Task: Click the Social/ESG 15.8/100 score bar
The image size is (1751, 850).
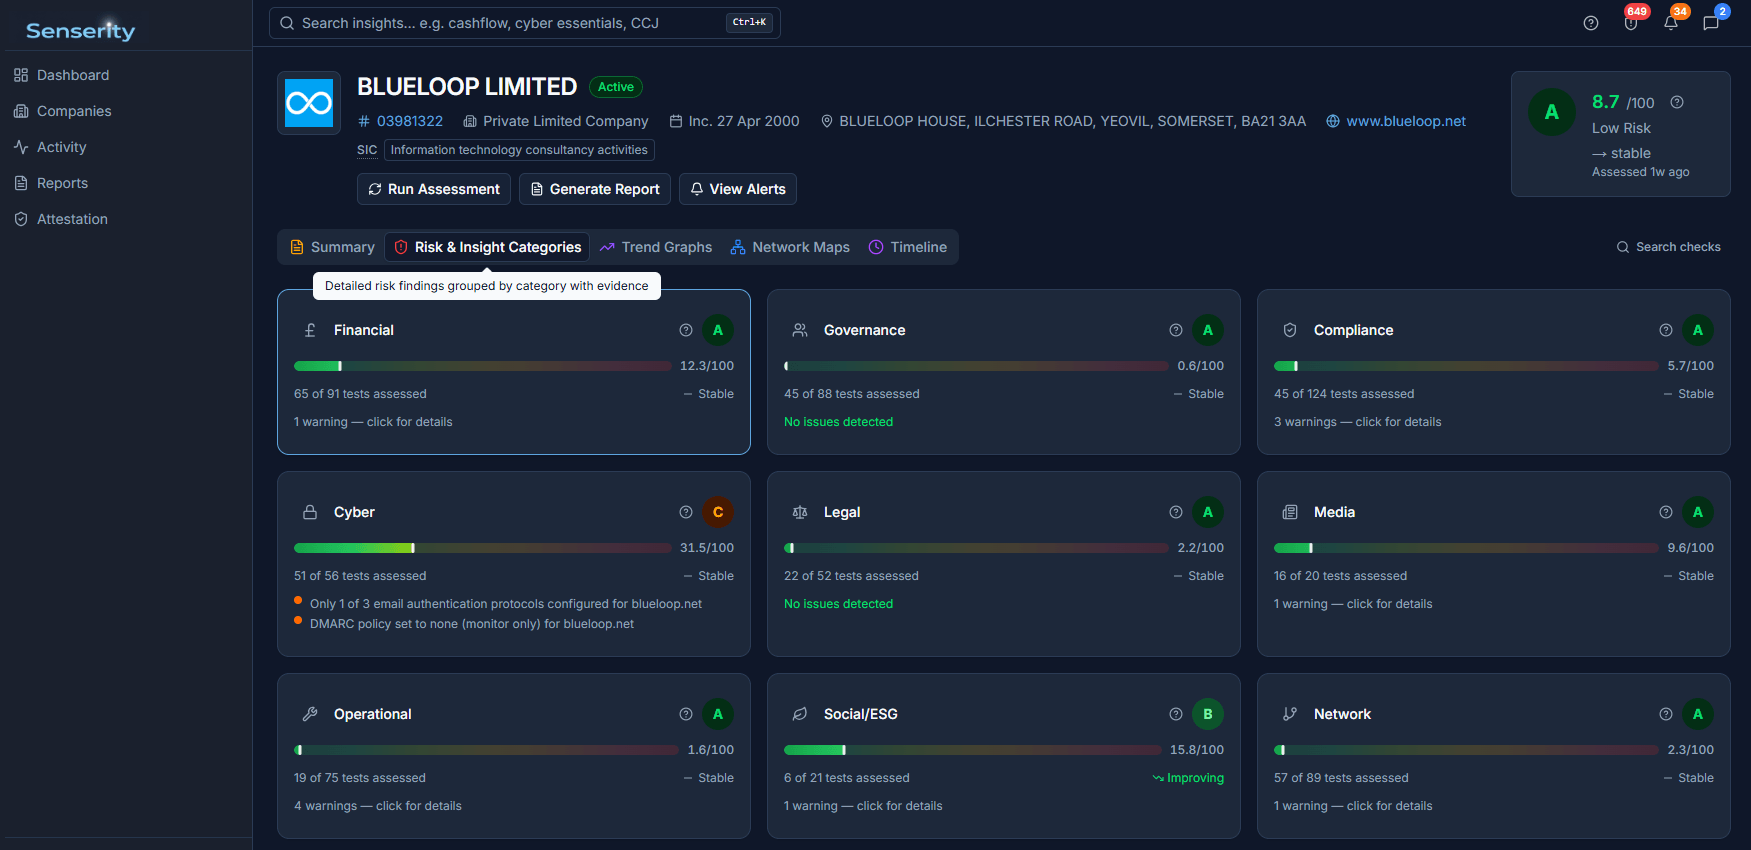Action: click(973, 750)
